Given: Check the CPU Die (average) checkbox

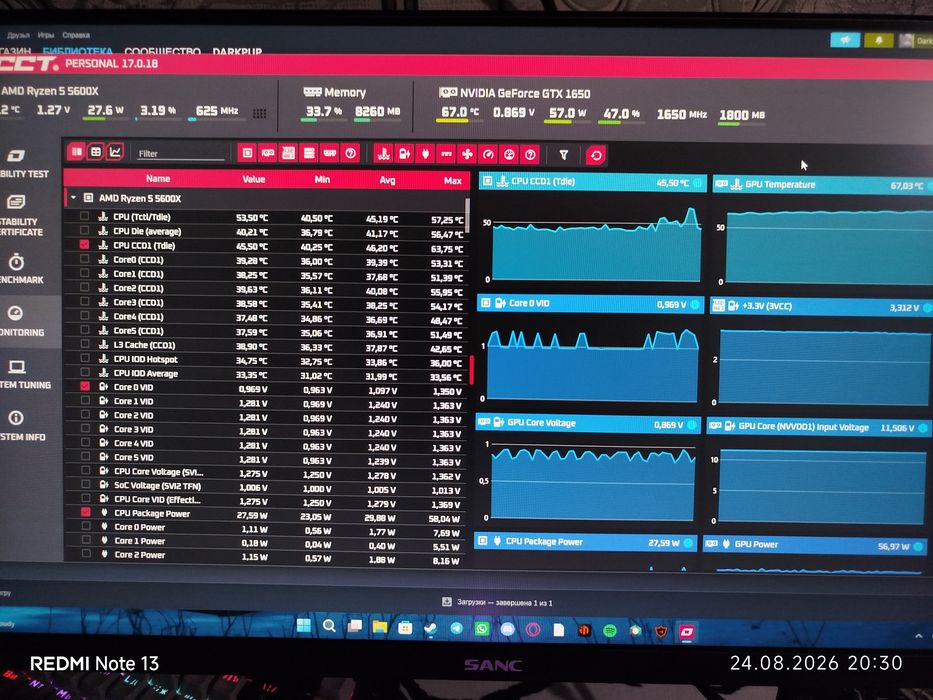Looking at the screenshot, I should [x=84, y=230].
